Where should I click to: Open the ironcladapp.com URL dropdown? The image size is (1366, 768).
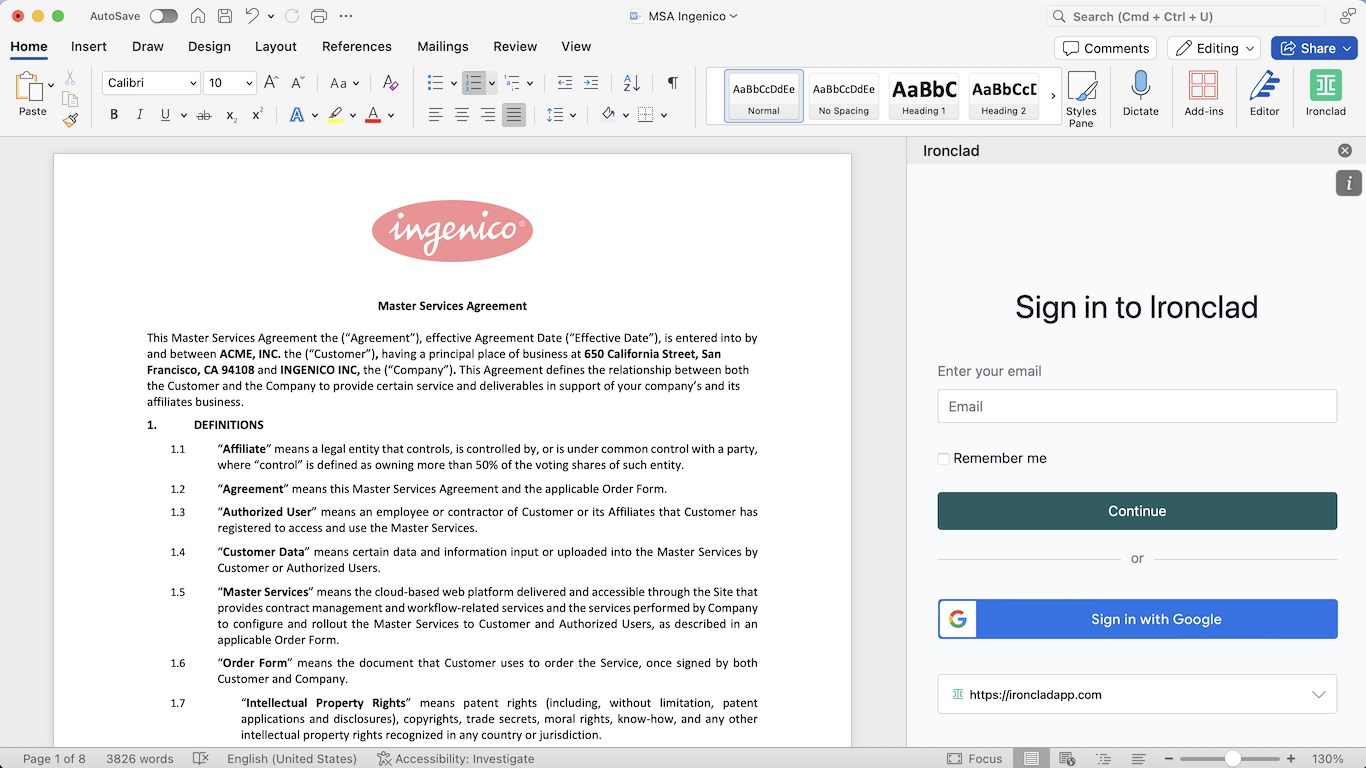[1137, 694]
